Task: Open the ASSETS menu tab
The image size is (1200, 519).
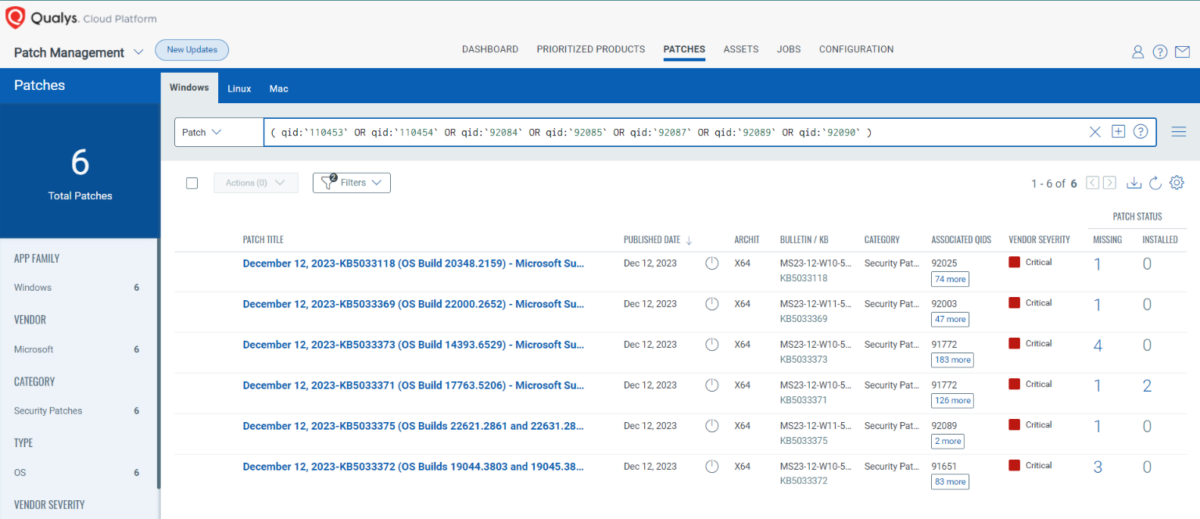Action: pyautogui.click(x=740, y=49)
